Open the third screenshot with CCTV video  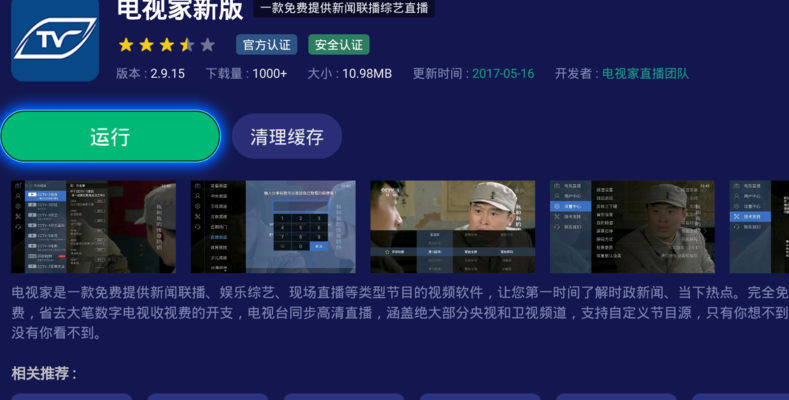tap(453, 227)
